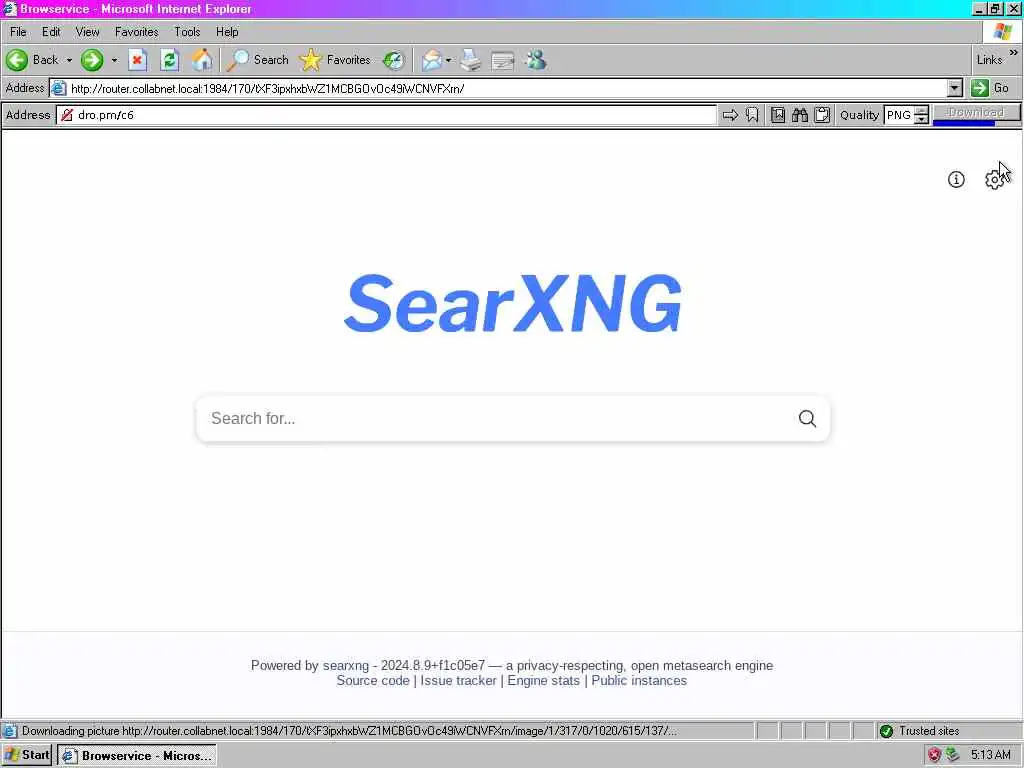Image resolution: width=1024 pixels, height=768 pixels.
Task: Open the searxng link in footer
Action: coord(345,665)
